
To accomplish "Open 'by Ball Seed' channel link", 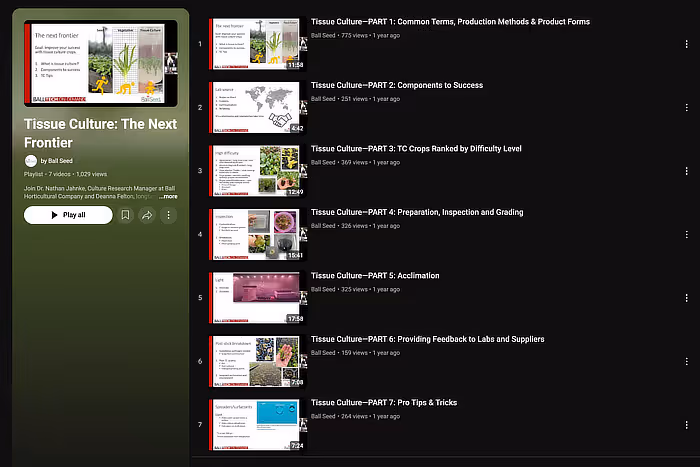I will click(x=56, y=161).
